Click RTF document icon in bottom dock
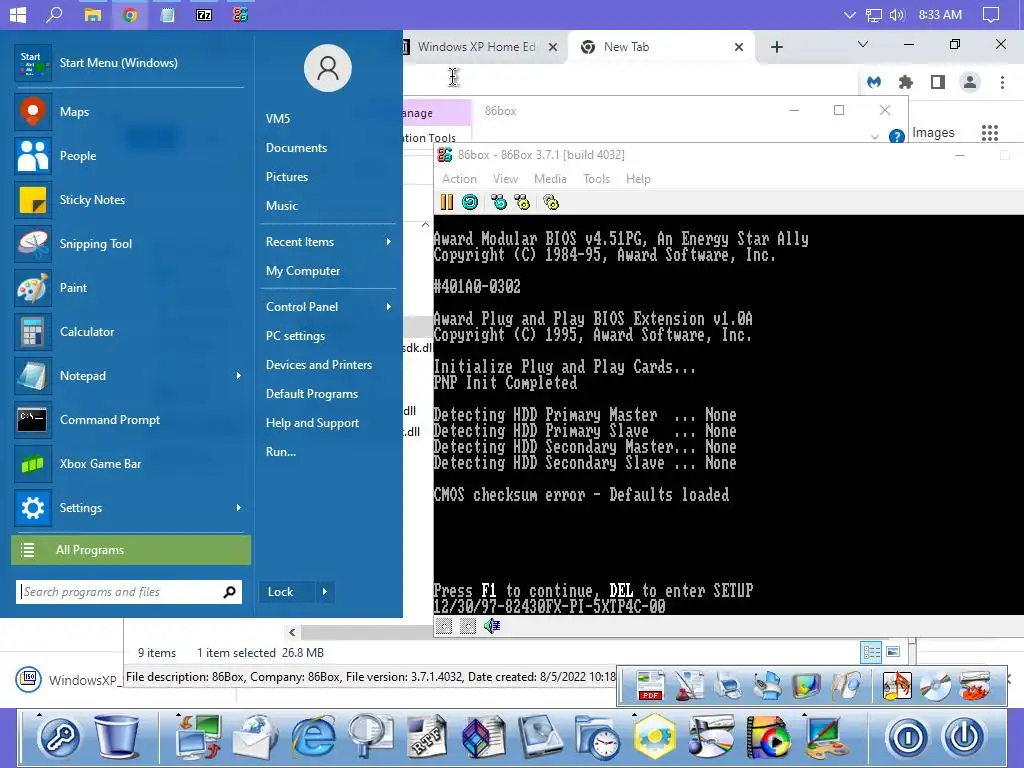 click(x=427, y=737)
